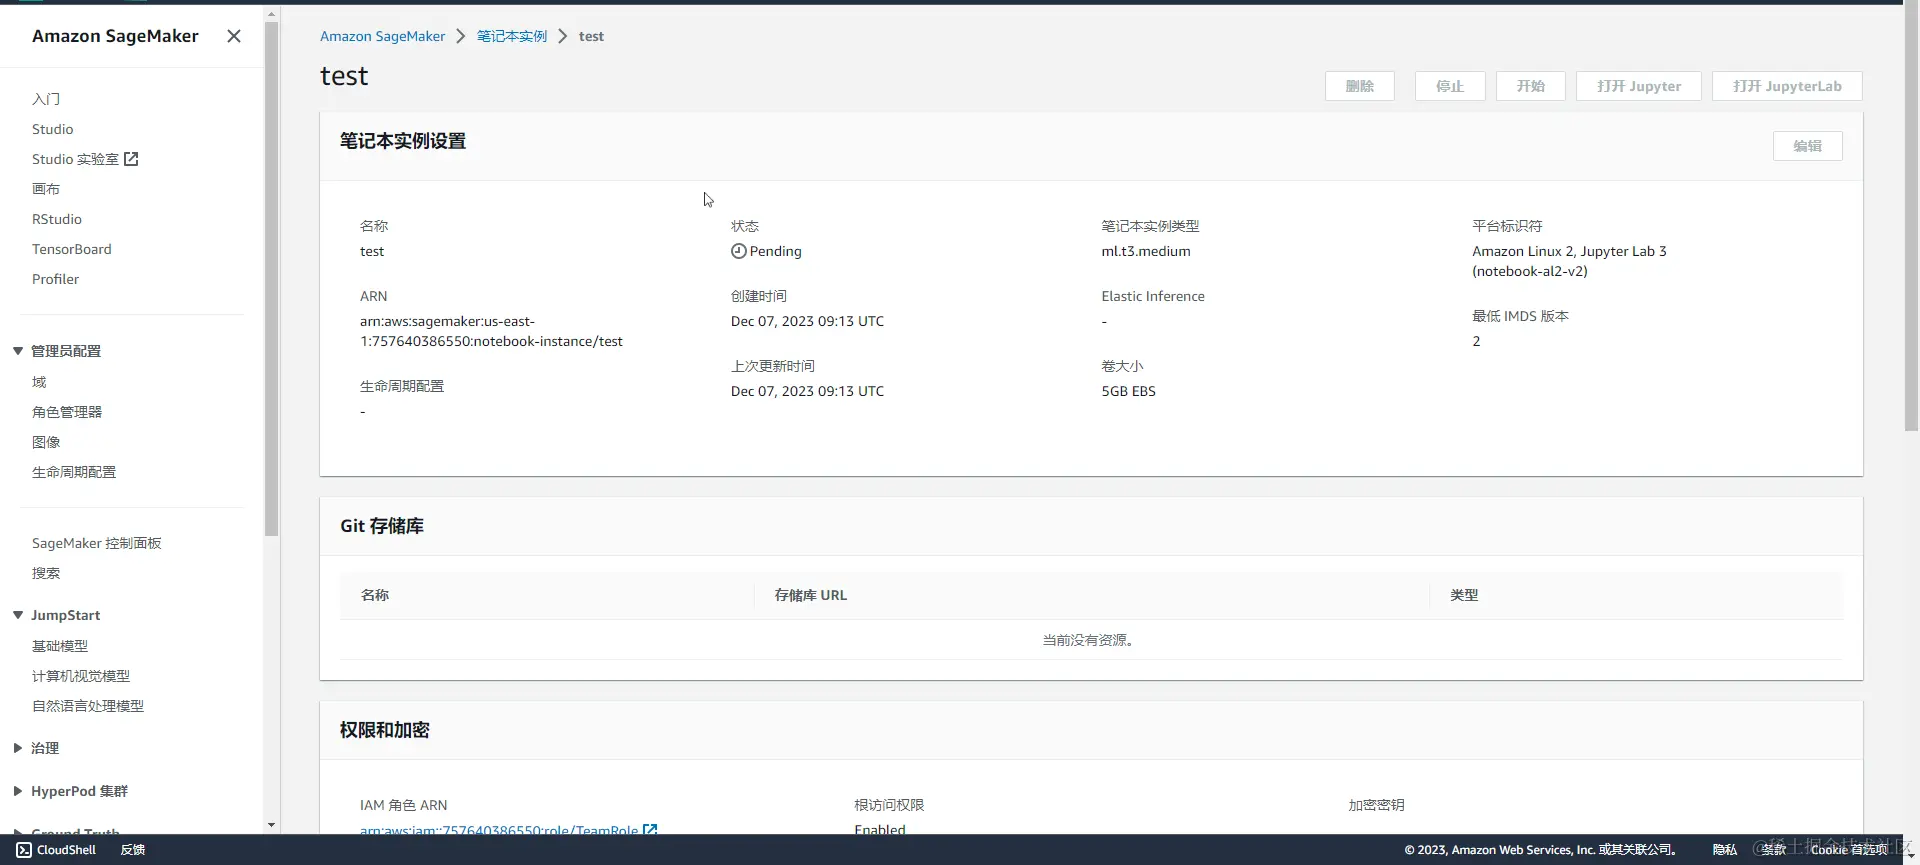
Task: Click the 打开 JupyterLab button
Action: click(x=1787, y=86)
